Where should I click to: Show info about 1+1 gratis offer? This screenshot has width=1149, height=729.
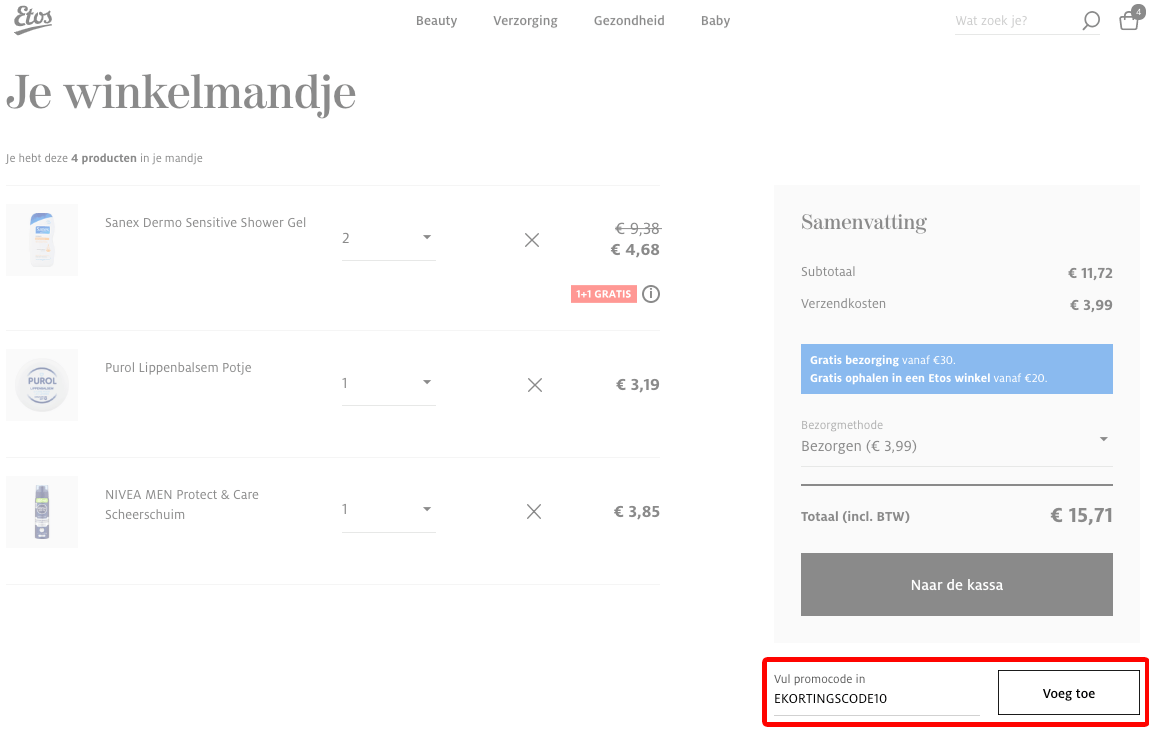tap(651, 294)
